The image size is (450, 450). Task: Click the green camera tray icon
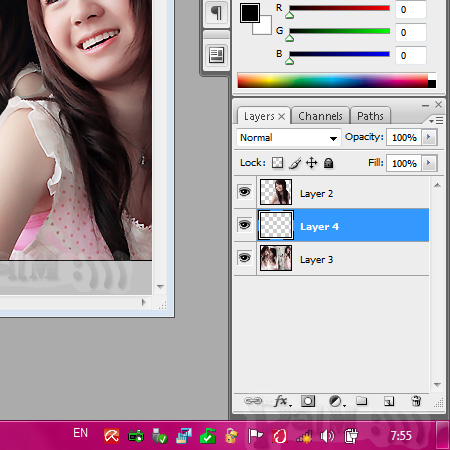pos(136,436)
